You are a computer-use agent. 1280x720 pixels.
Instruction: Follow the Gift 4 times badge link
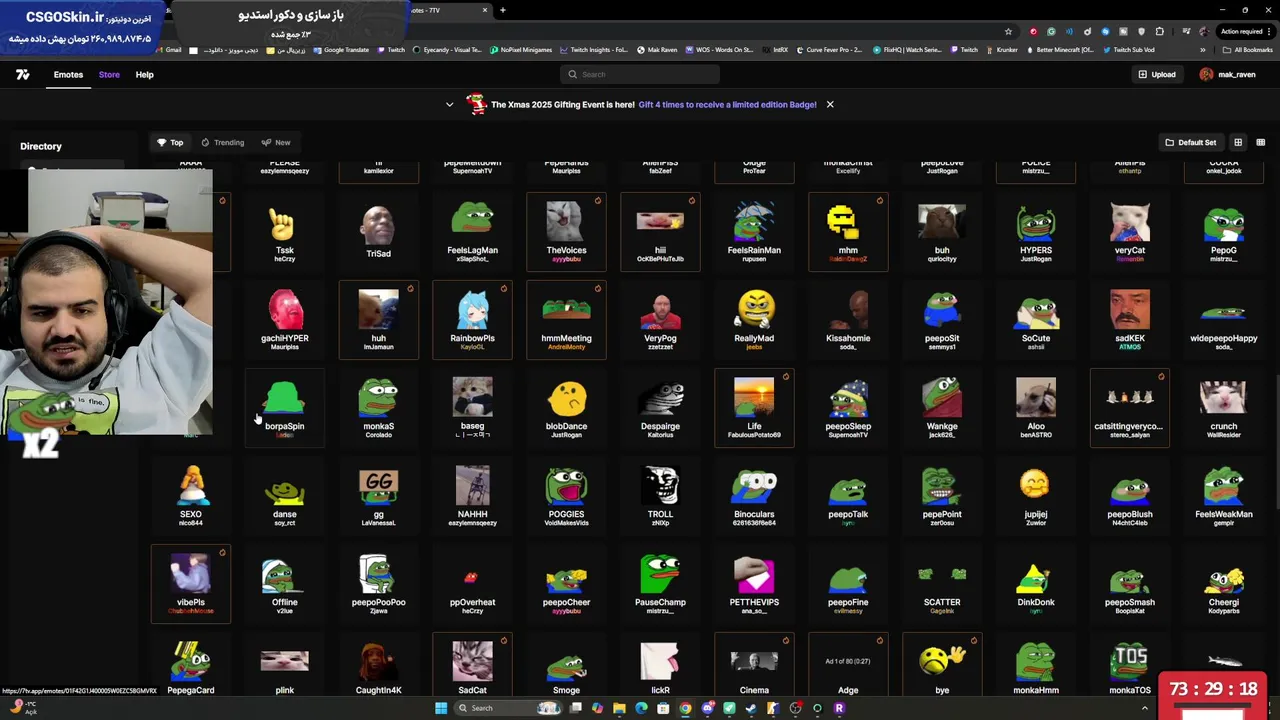(x=727, y=104)
